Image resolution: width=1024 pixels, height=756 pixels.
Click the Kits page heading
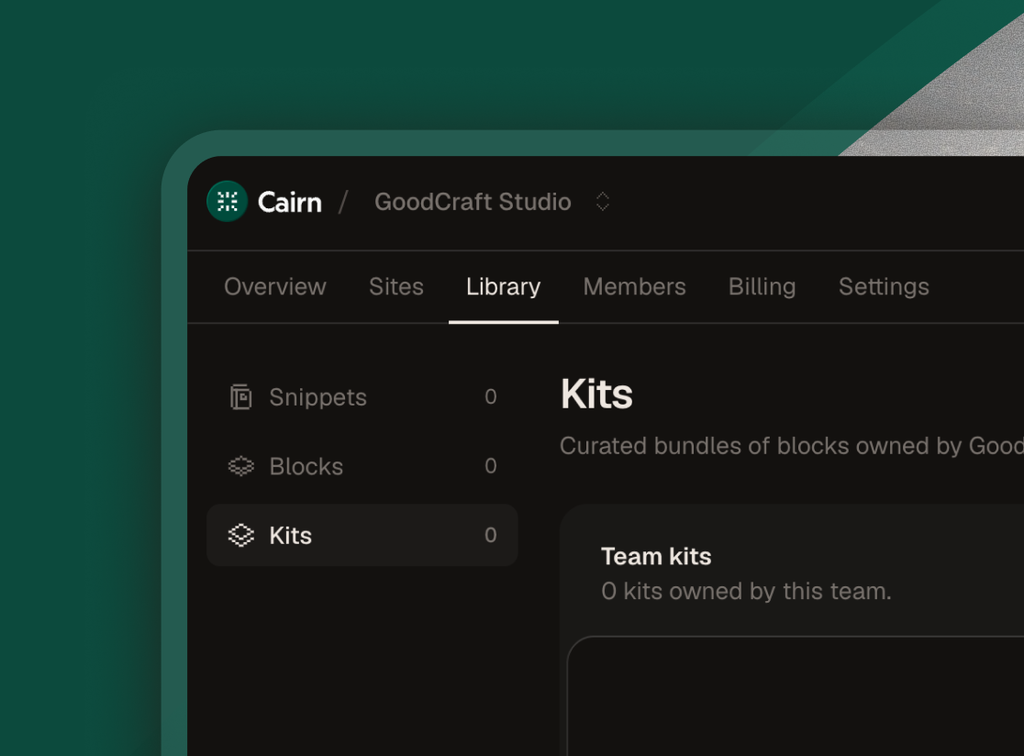pyautogui.click(x=596, y=394)
